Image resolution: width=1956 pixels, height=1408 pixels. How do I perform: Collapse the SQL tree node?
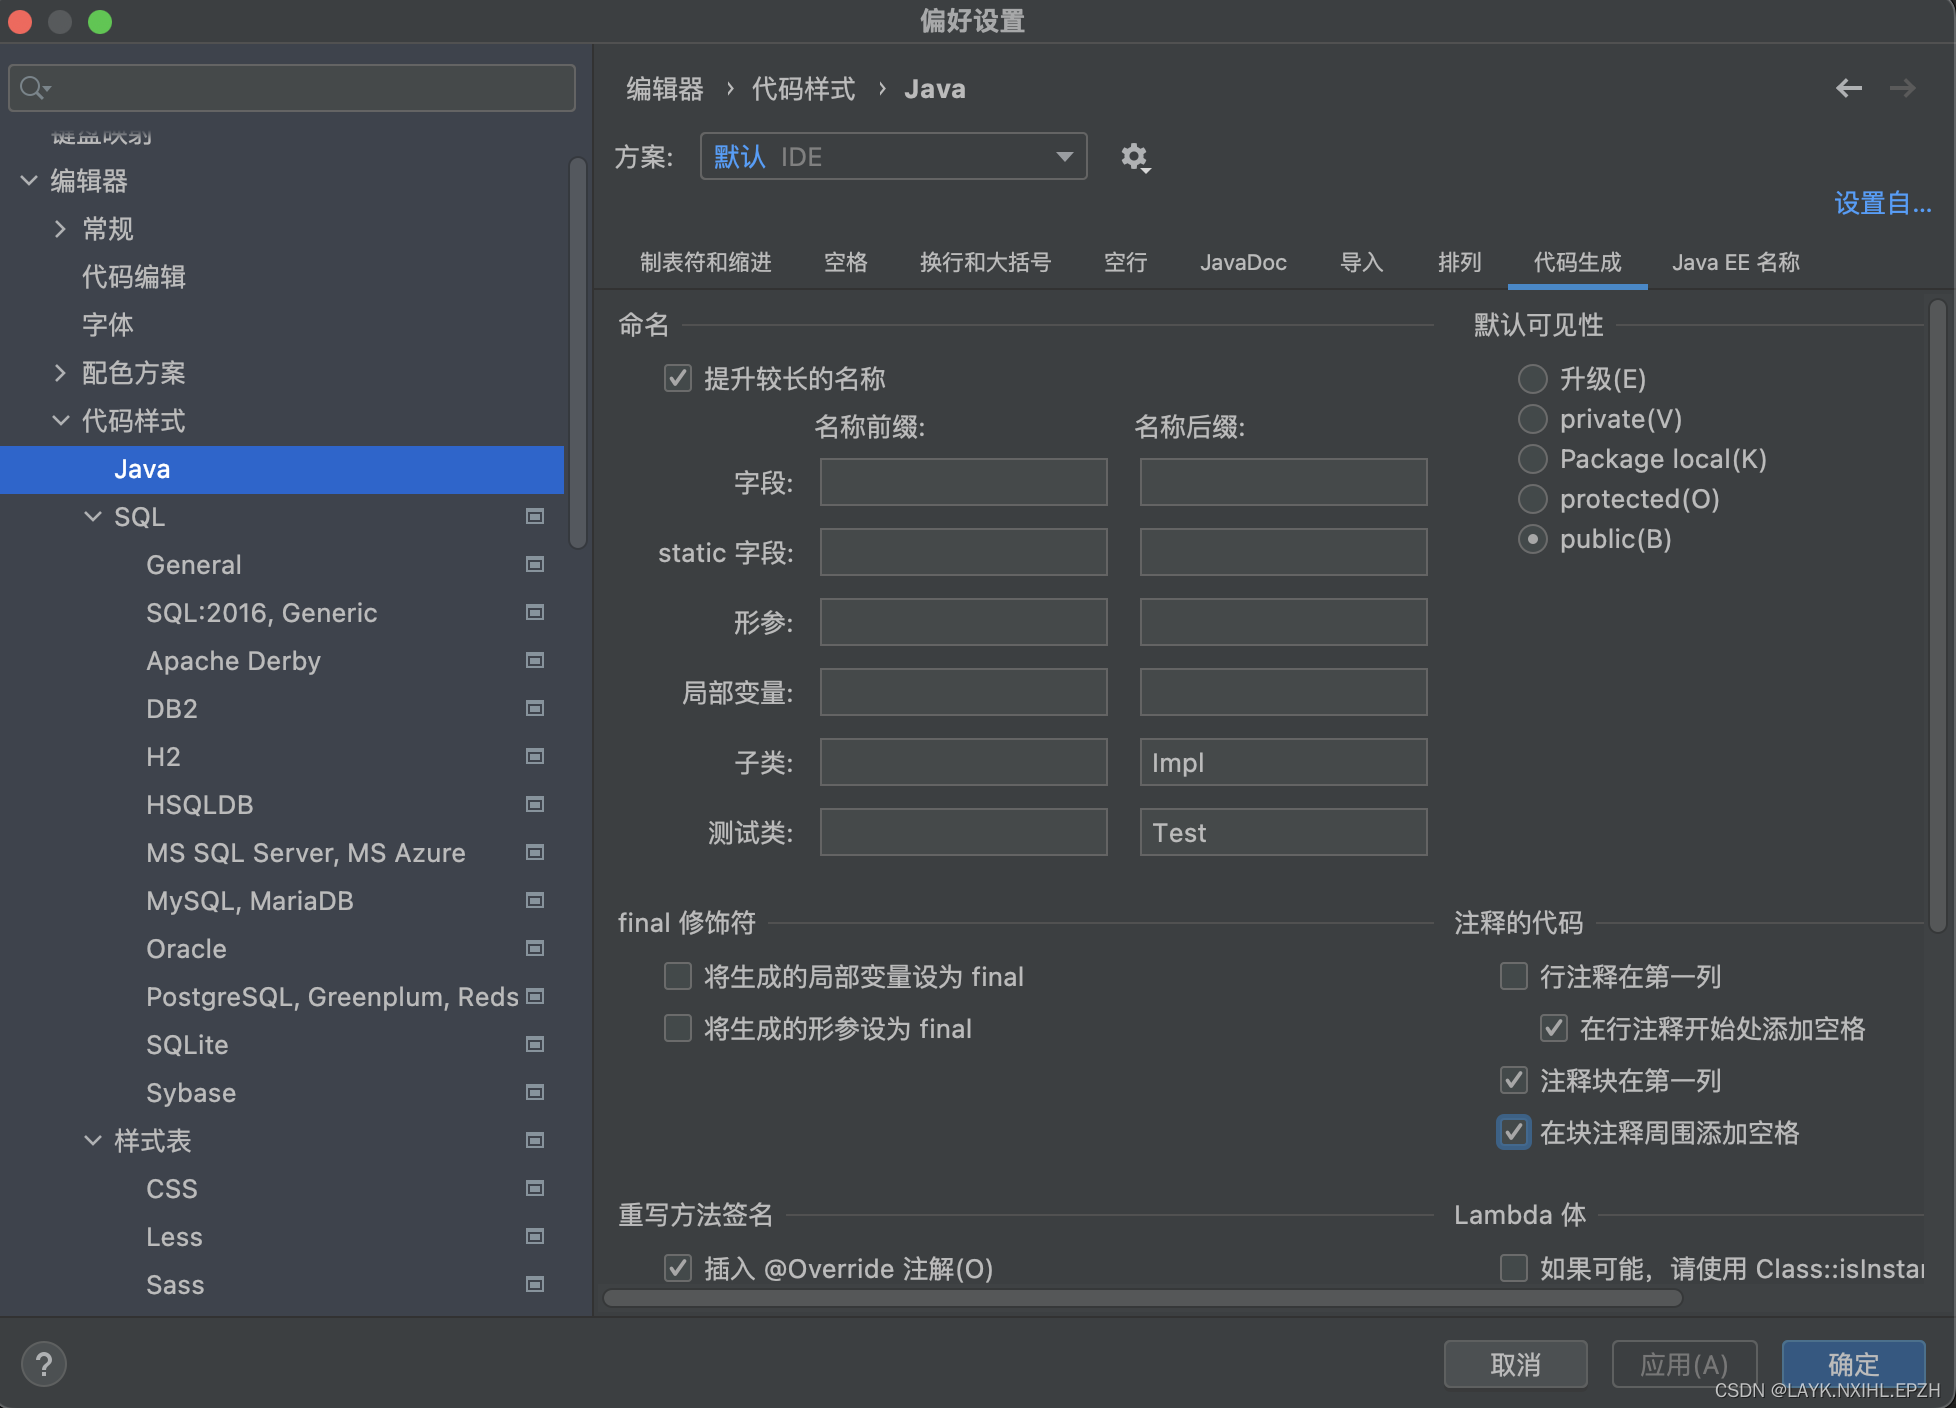[93, 517]
